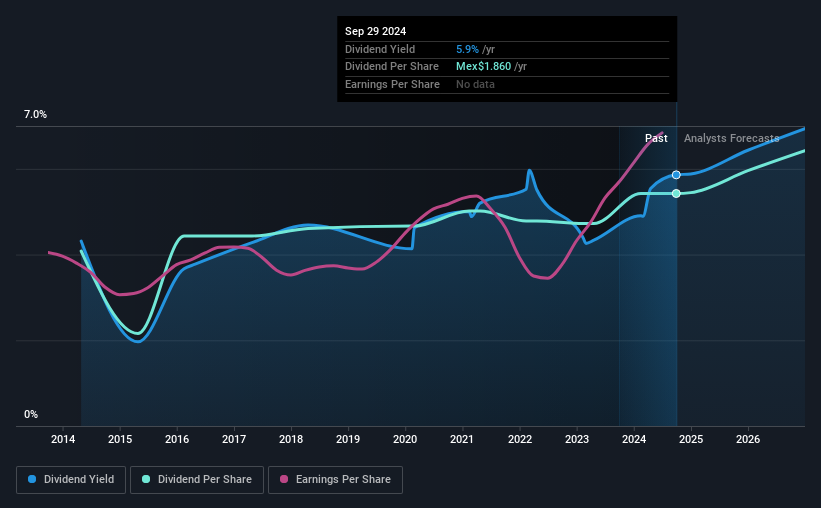Click the teal Dividend Per Share marker dot on the chart
821x508 pixels.
pos(676,194)
